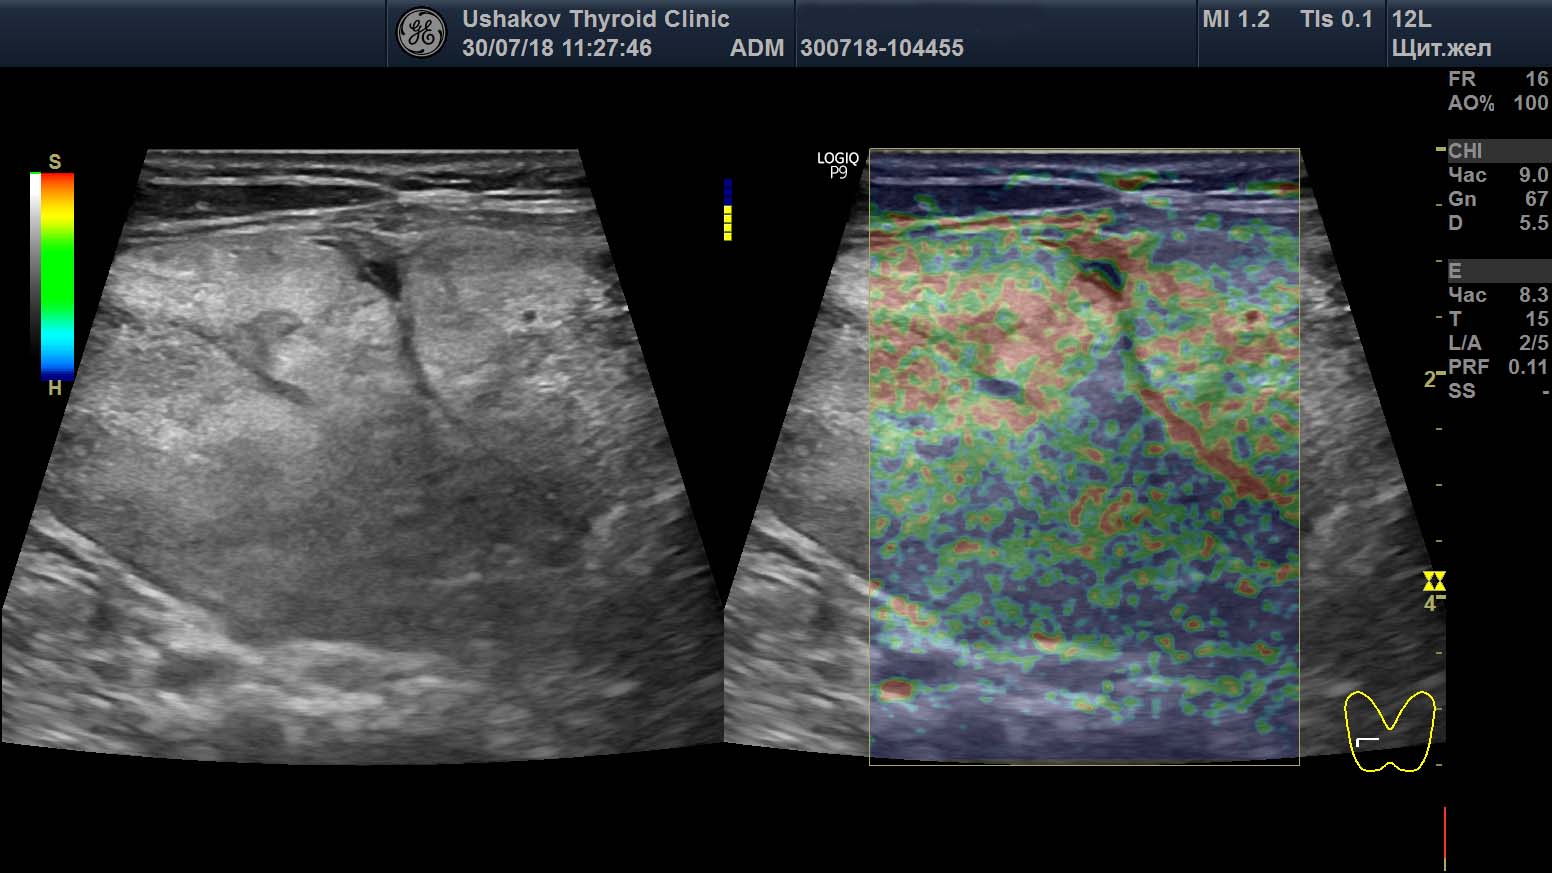Click the 'MI 1.2' mechanical index value
The height and width of the screenshot is (873, 1552).
[x=1236, y=19]
